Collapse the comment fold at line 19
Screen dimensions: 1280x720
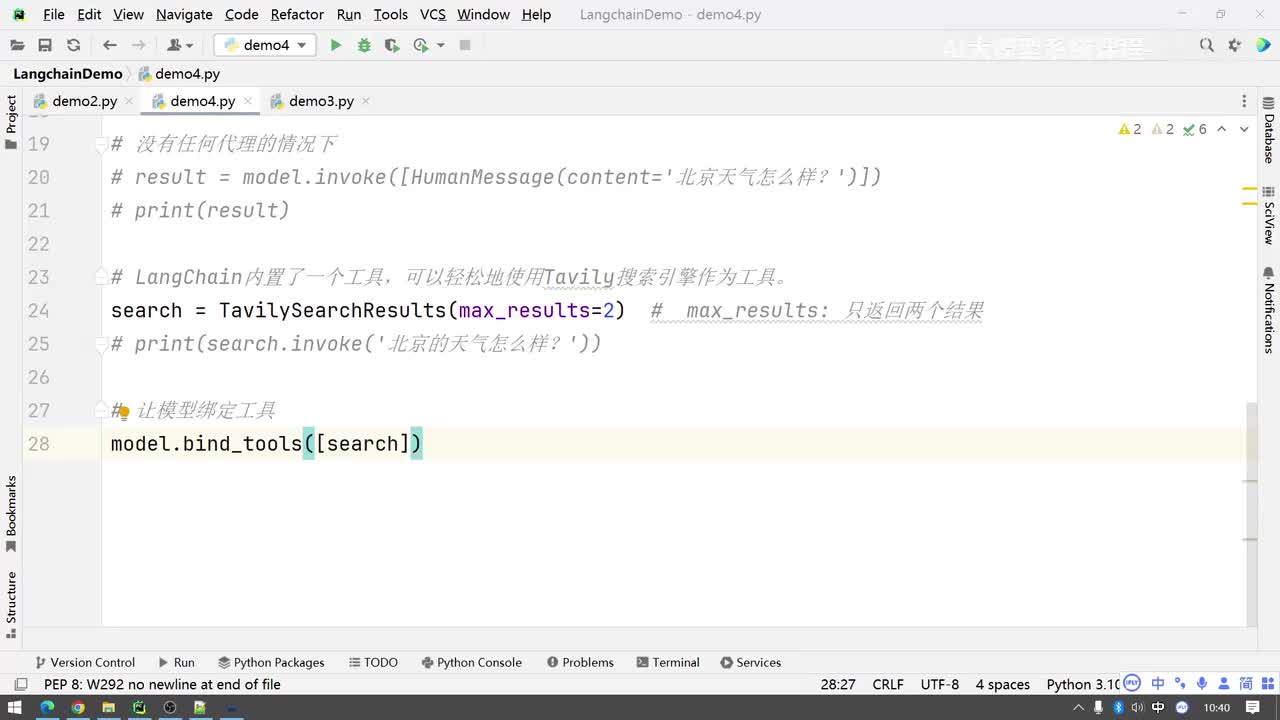click(x=101, y=145)
